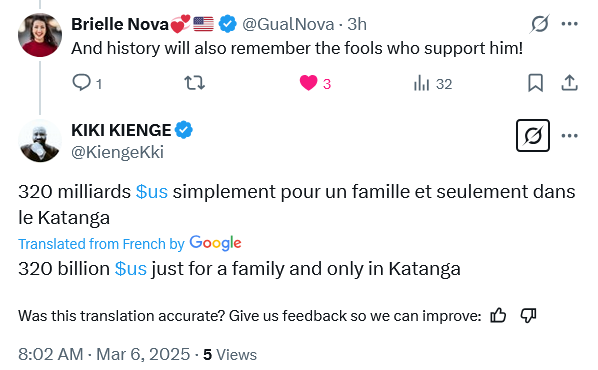This screenshot has width=598, height=370.
Task: Bookmark Brielle Nova's reply
Action: (535, 83)
